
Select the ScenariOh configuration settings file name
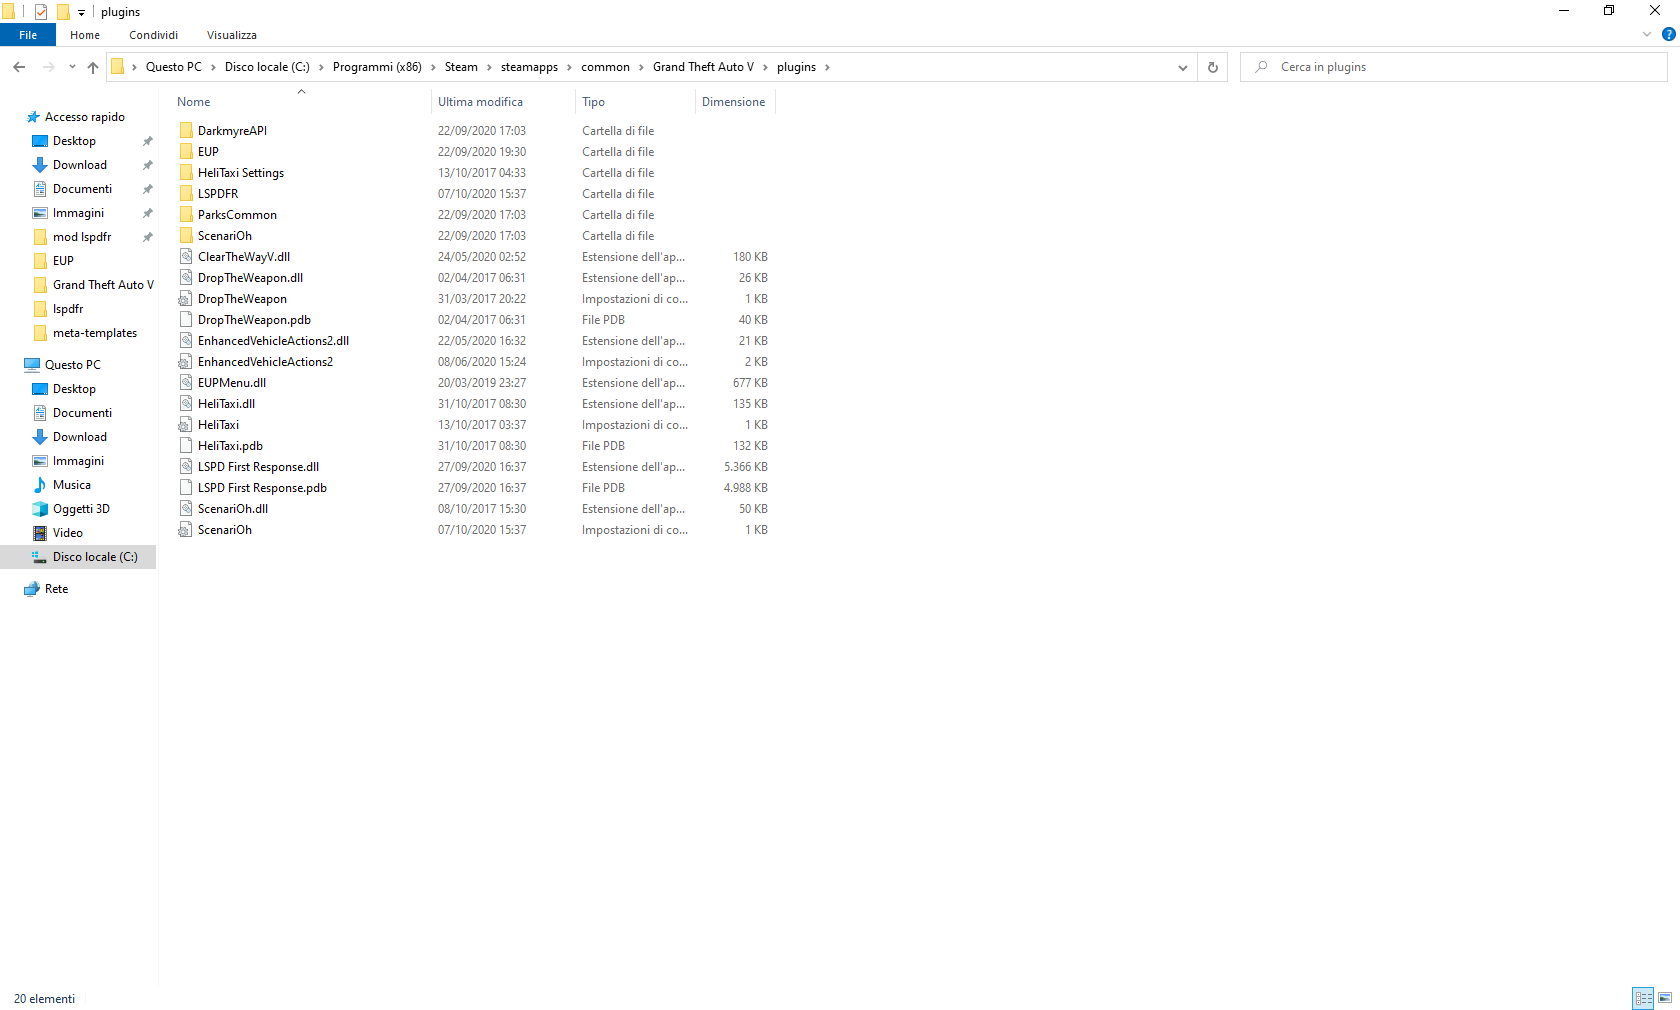(x=225, y=530)
